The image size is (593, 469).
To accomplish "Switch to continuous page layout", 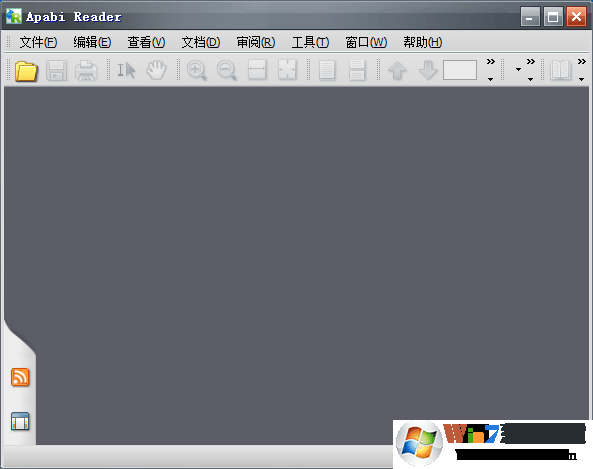I will [x=357, y=71].
